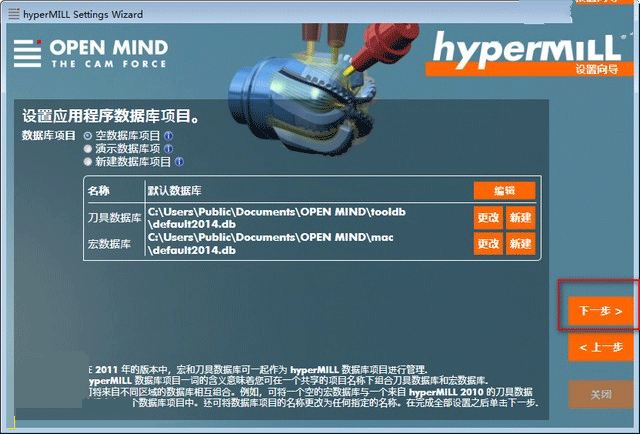Click 新建 button in 宏数据库 row

(520, 244)
